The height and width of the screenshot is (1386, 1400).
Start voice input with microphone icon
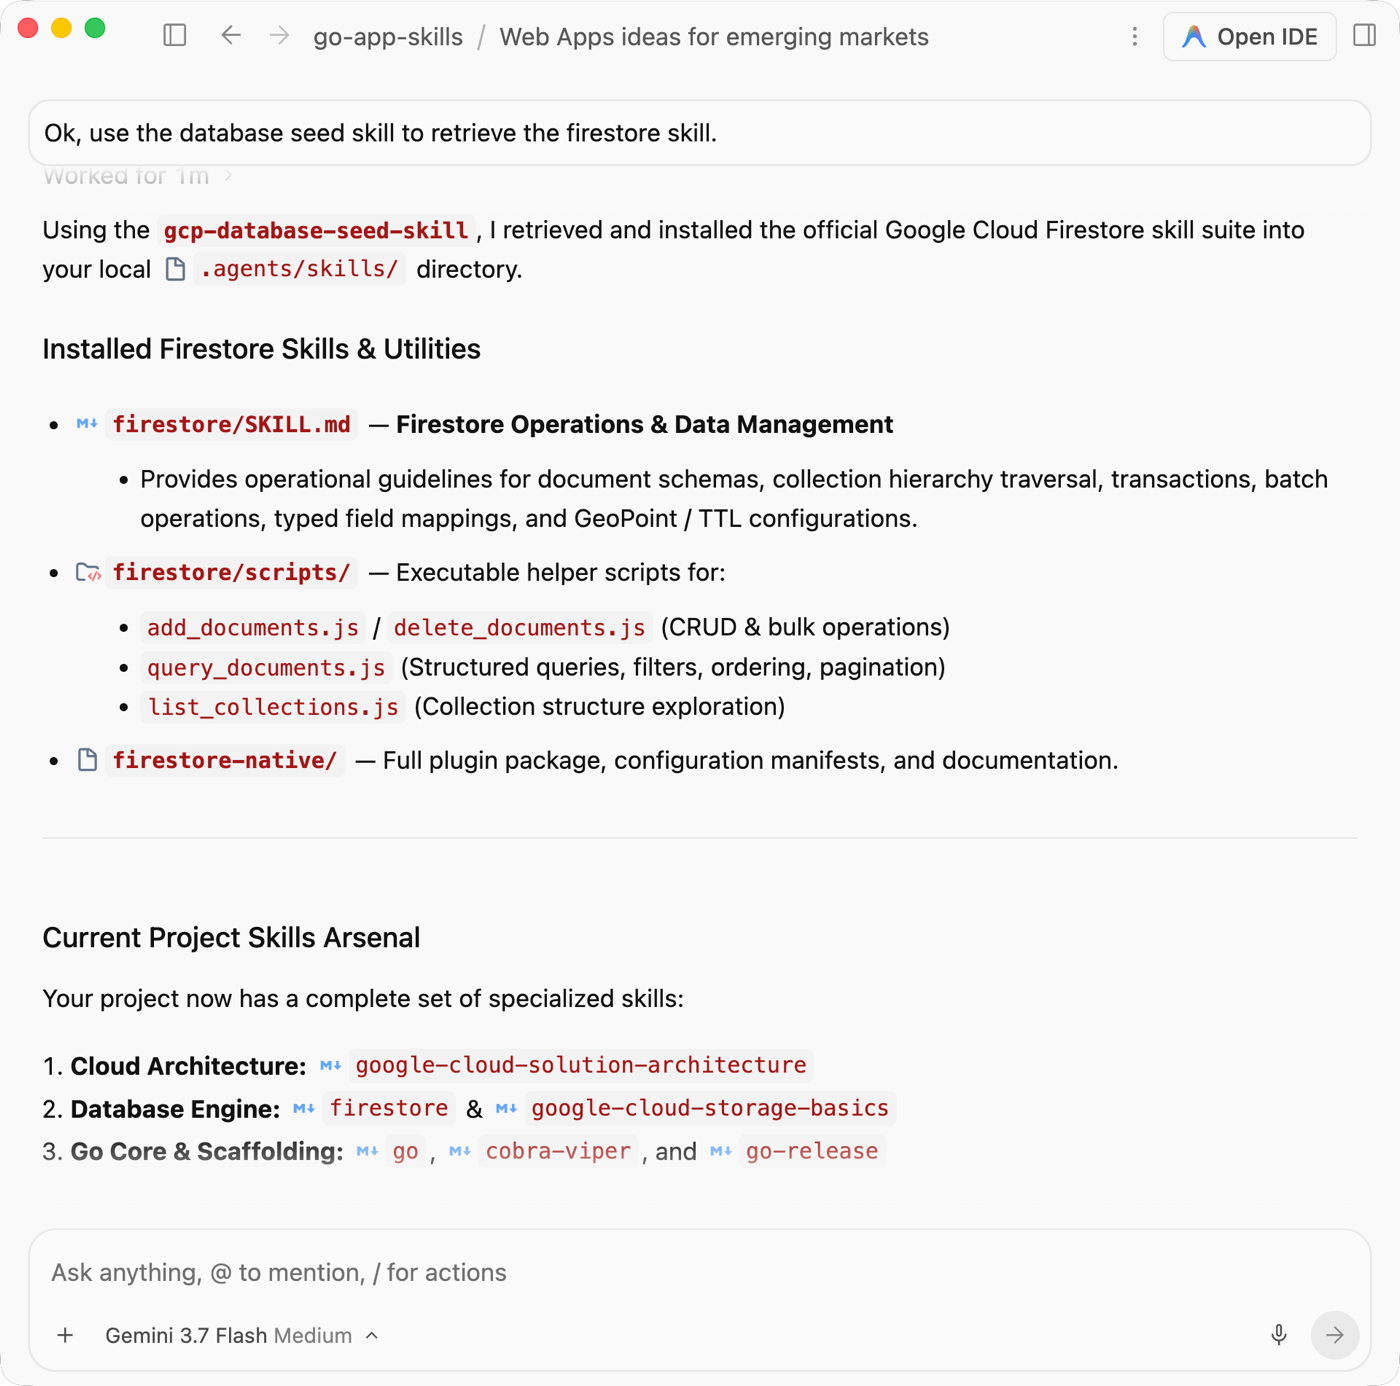click(x=1279, y=1336)
